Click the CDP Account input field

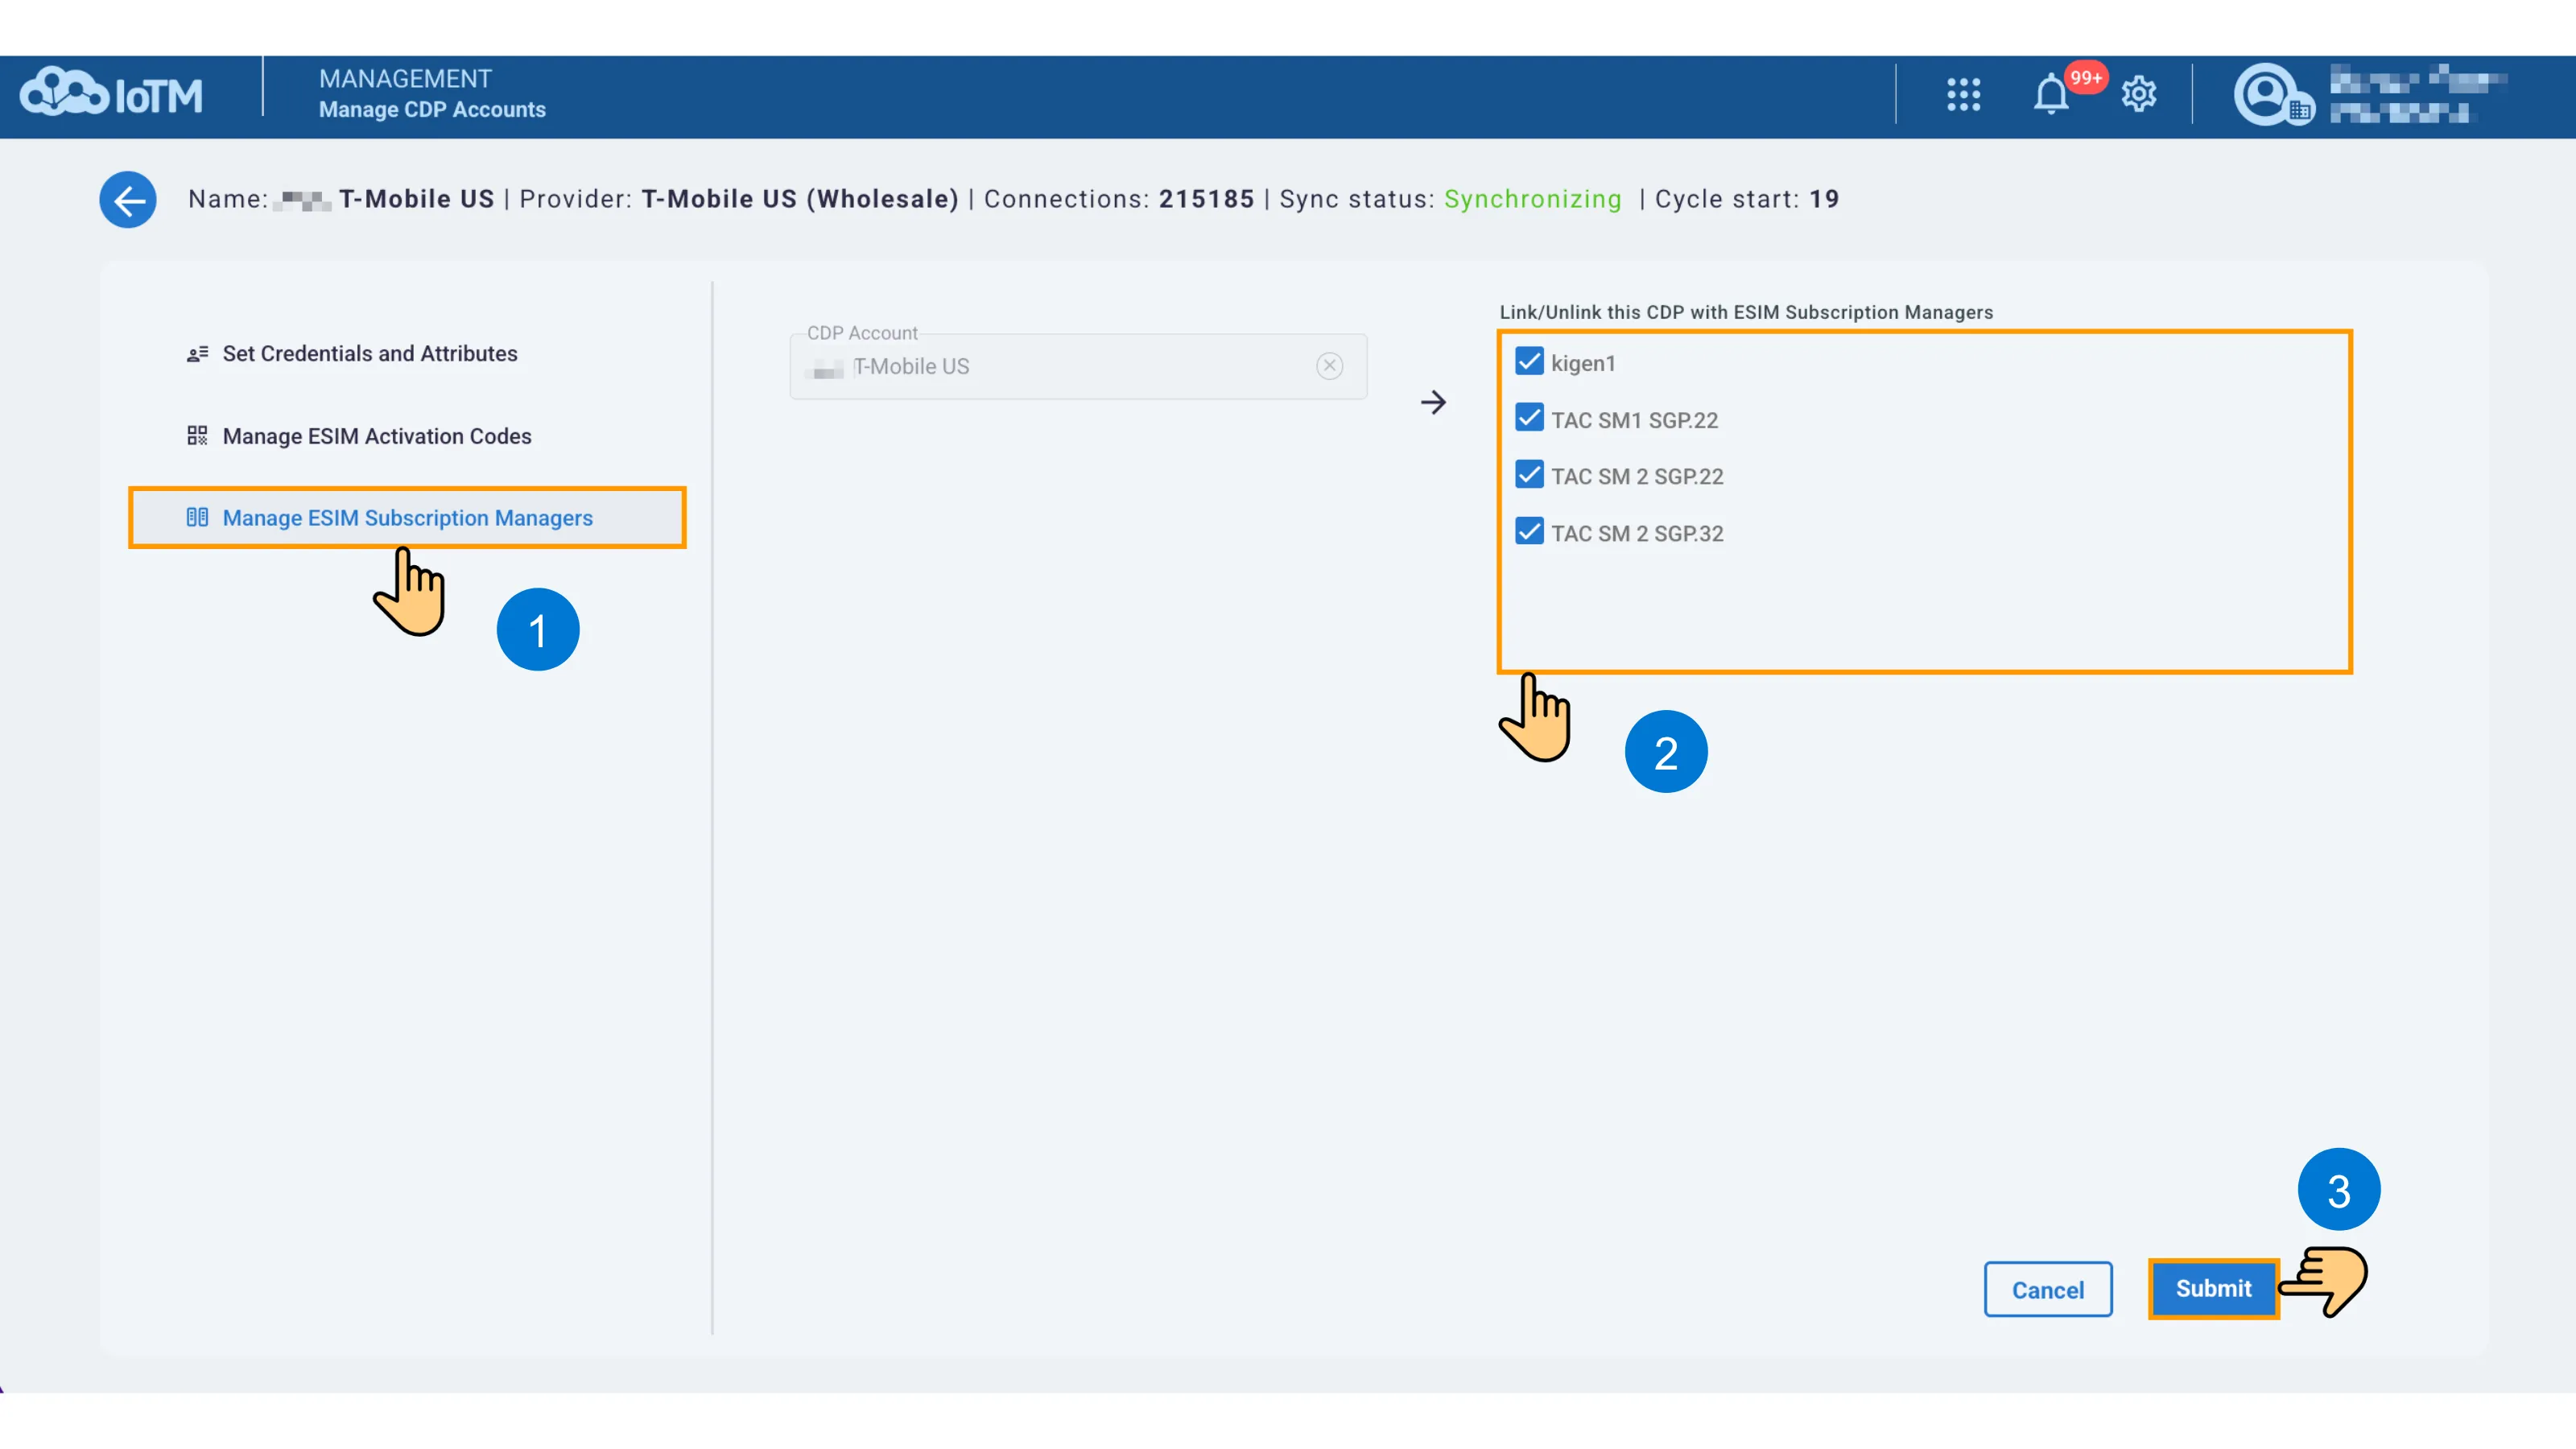[x=1078, y=366]
